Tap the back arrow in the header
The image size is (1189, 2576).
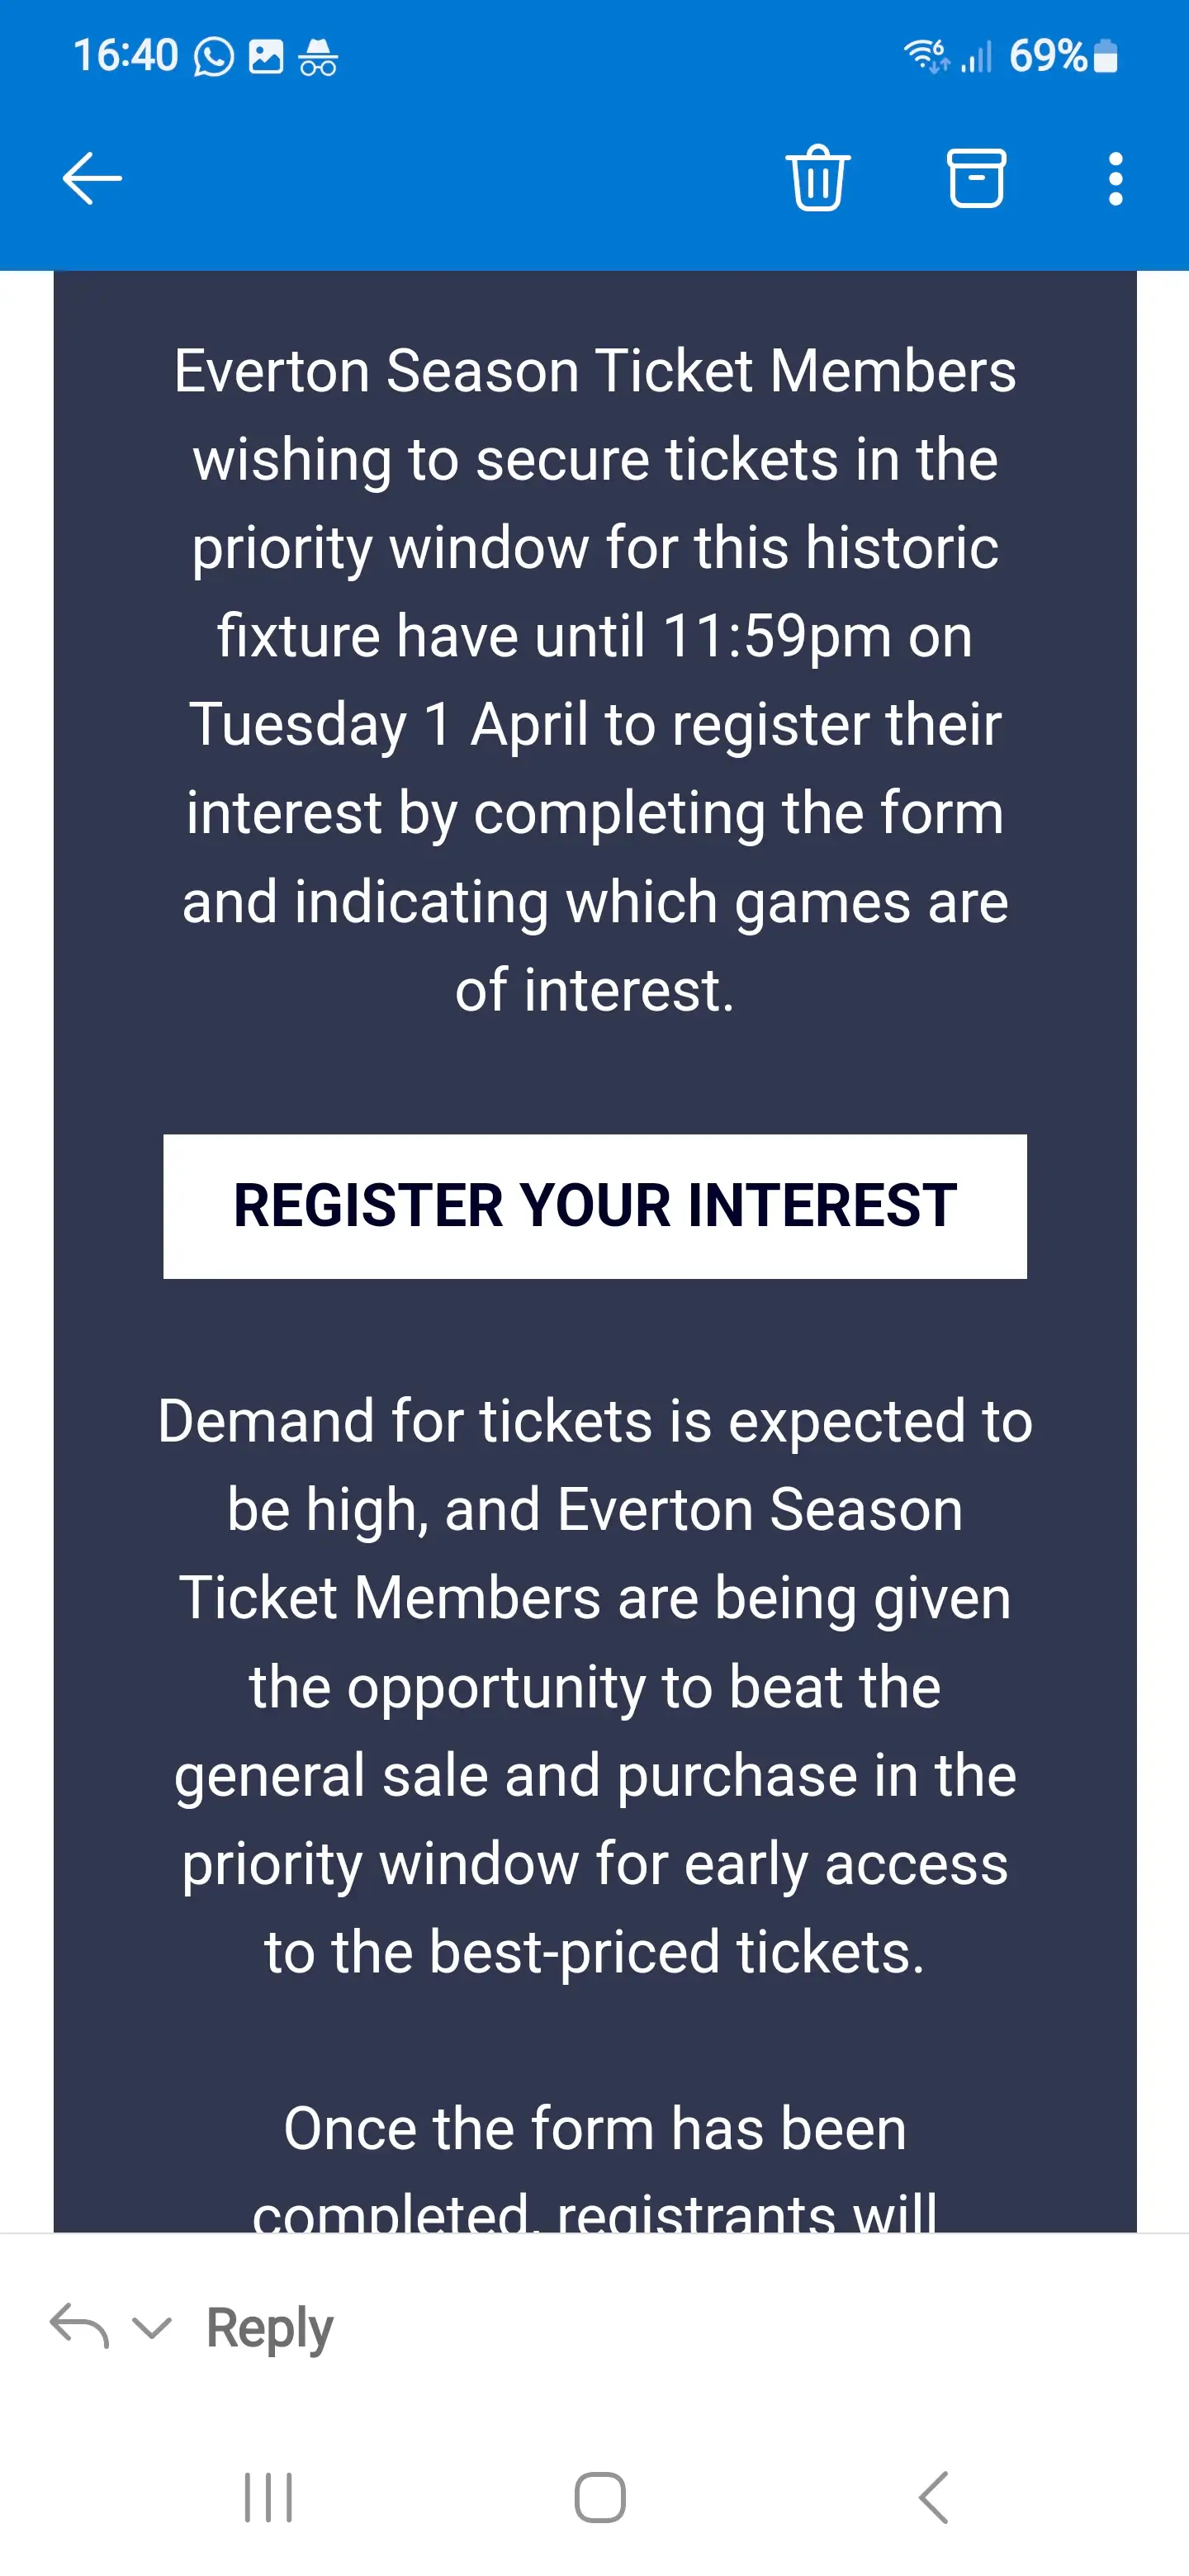[x=92, y=179]
